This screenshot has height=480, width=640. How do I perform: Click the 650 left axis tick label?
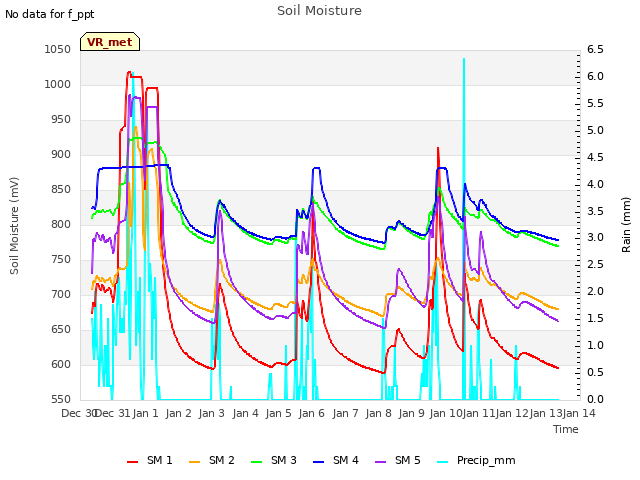[x=61, y=329]
